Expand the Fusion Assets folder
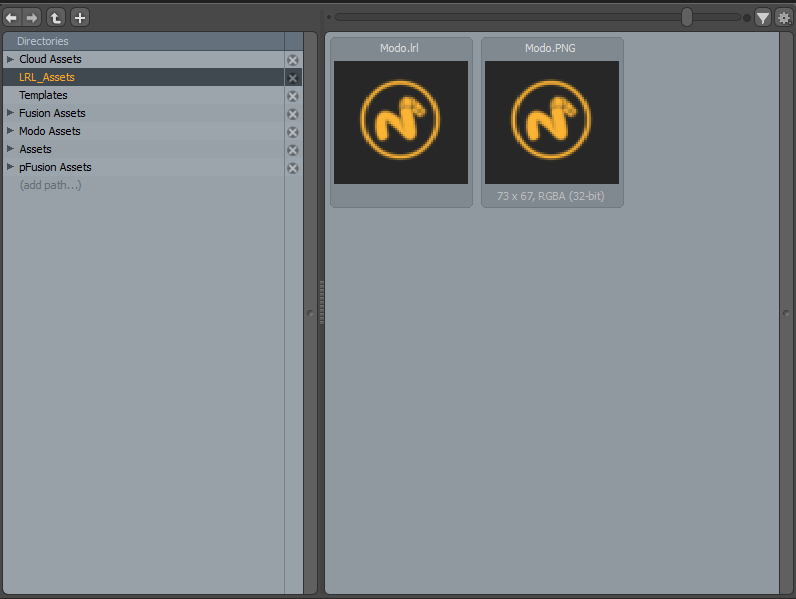 pos(11,113)
